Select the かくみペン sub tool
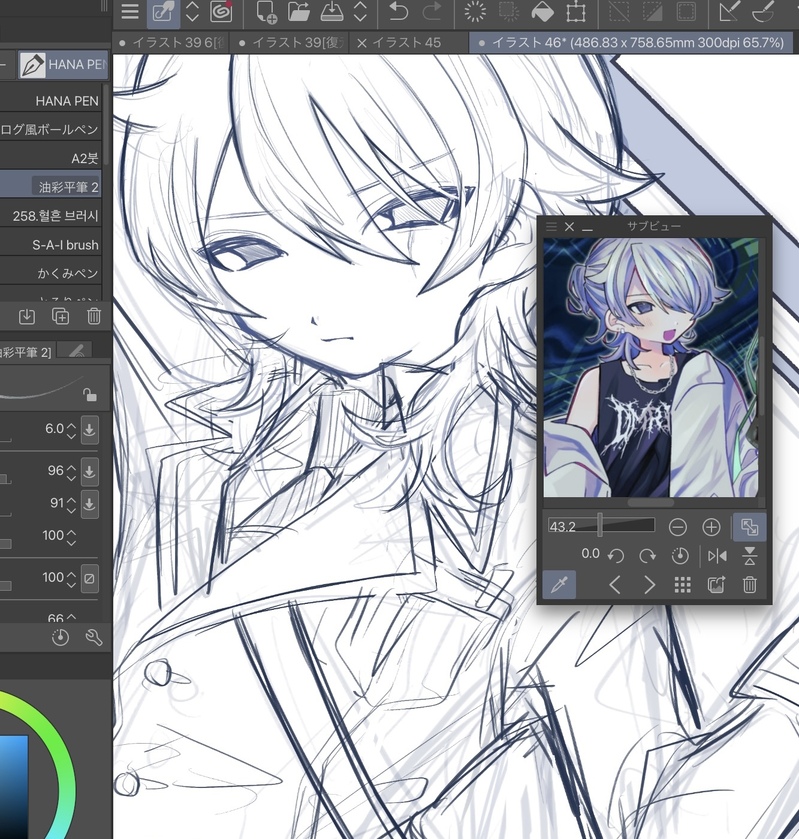This screenshot has width=799, height=839. (x=51, y=273)
